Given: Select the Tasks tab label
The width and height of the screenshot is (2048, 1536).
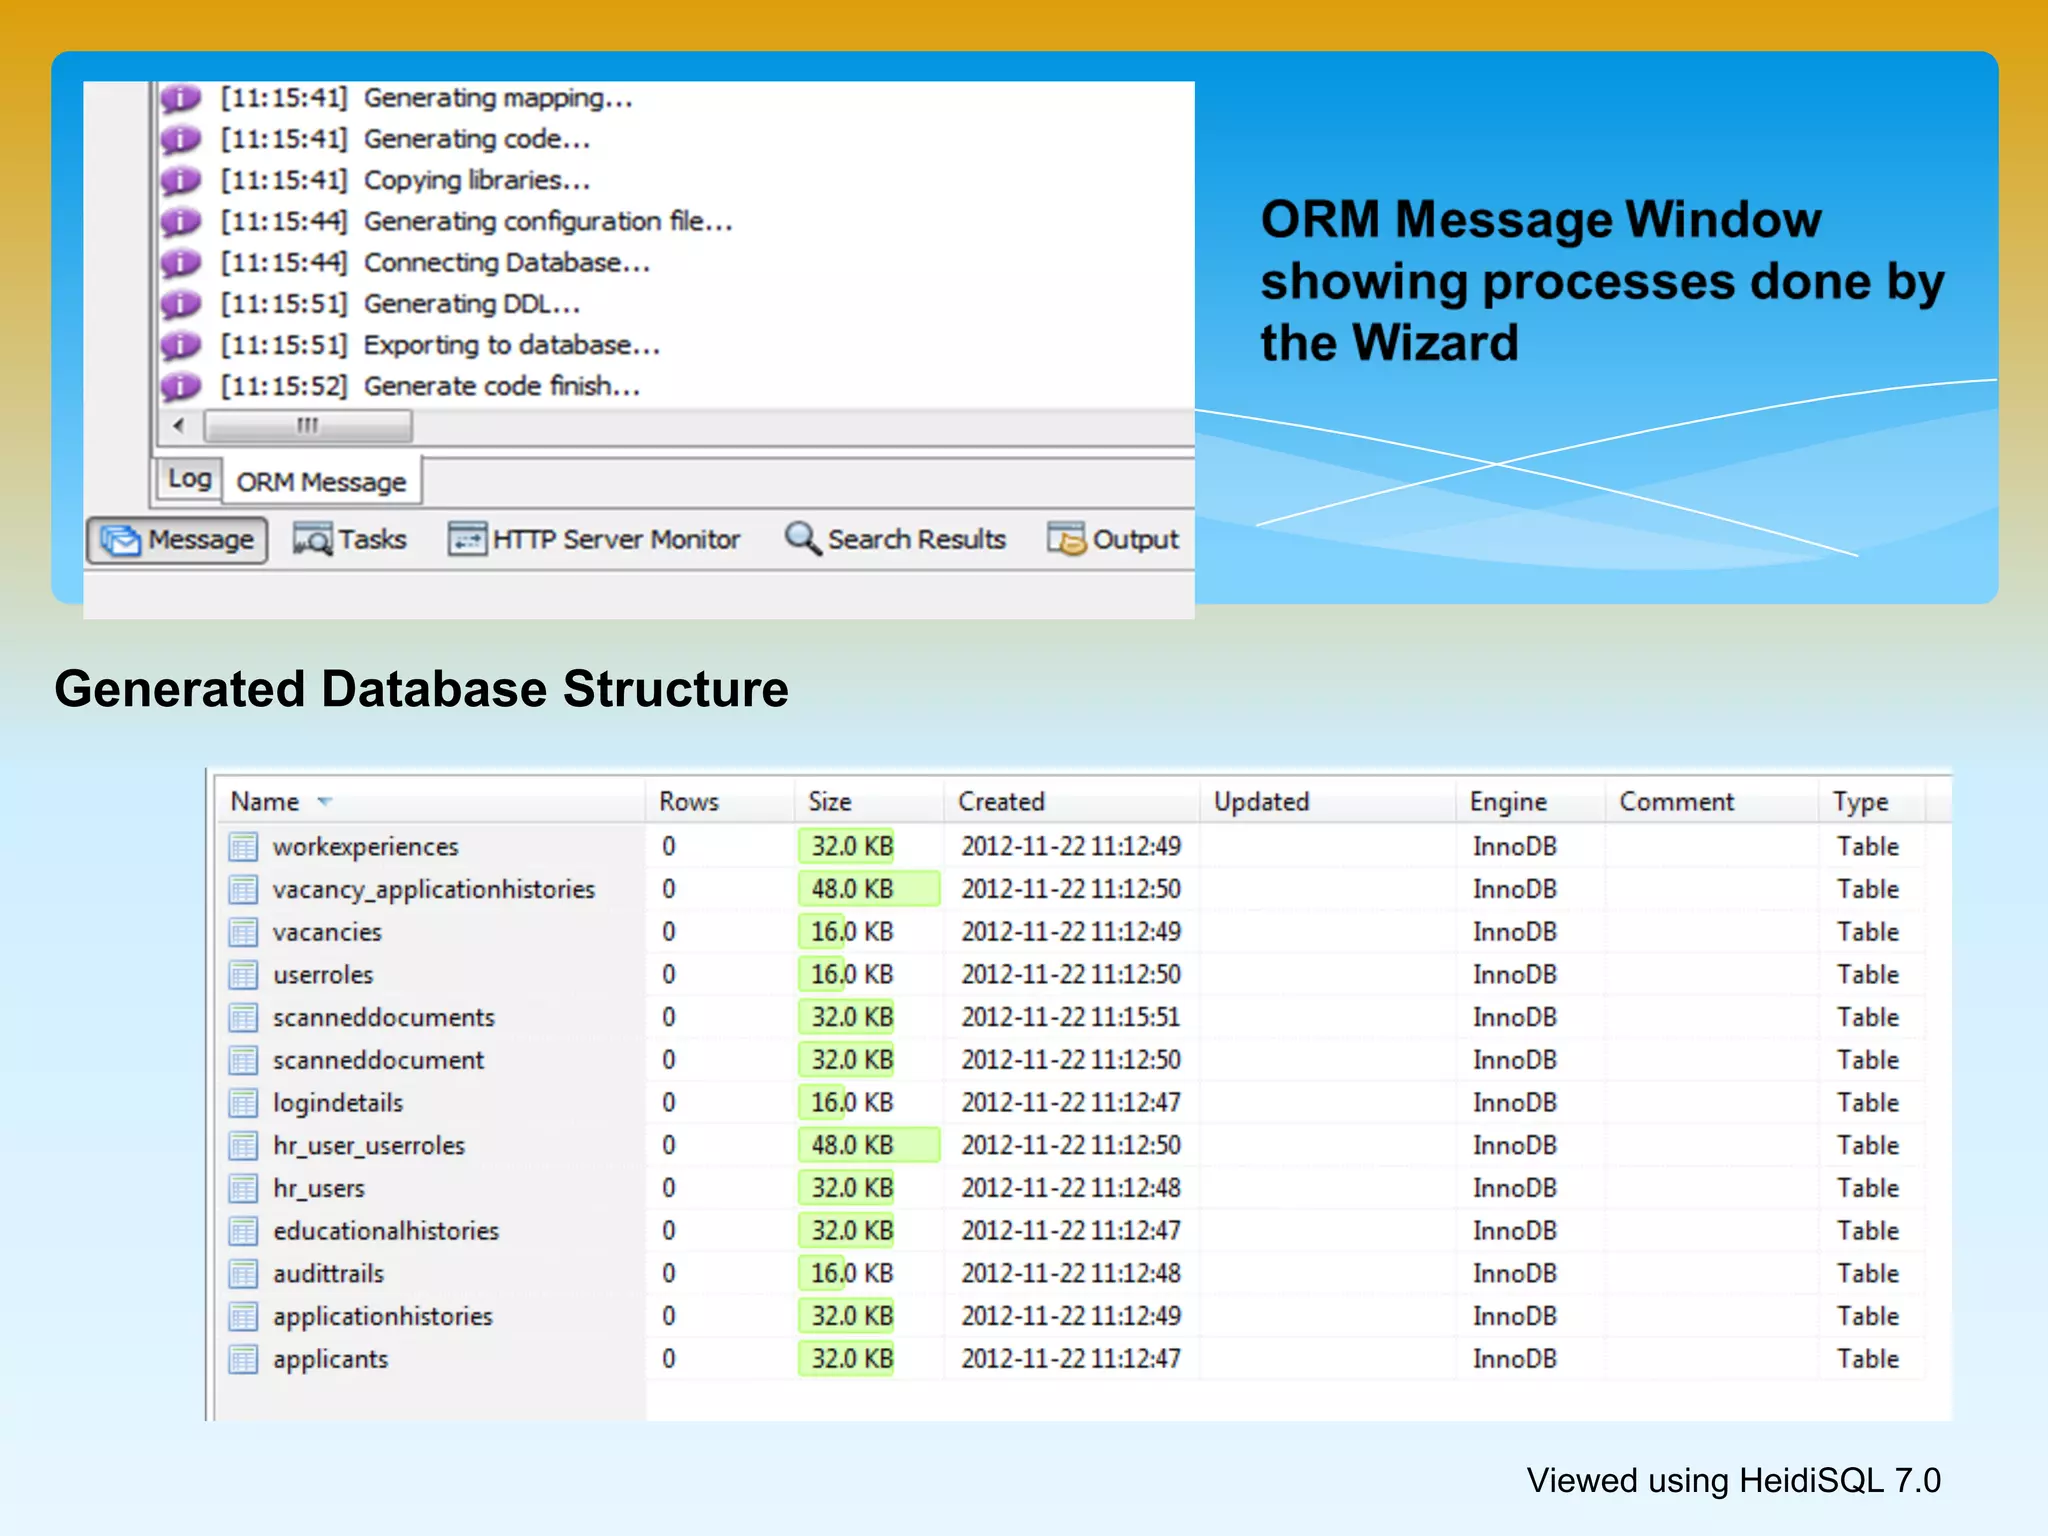Looking at the screenshot, I should click(x=372, y=540).
